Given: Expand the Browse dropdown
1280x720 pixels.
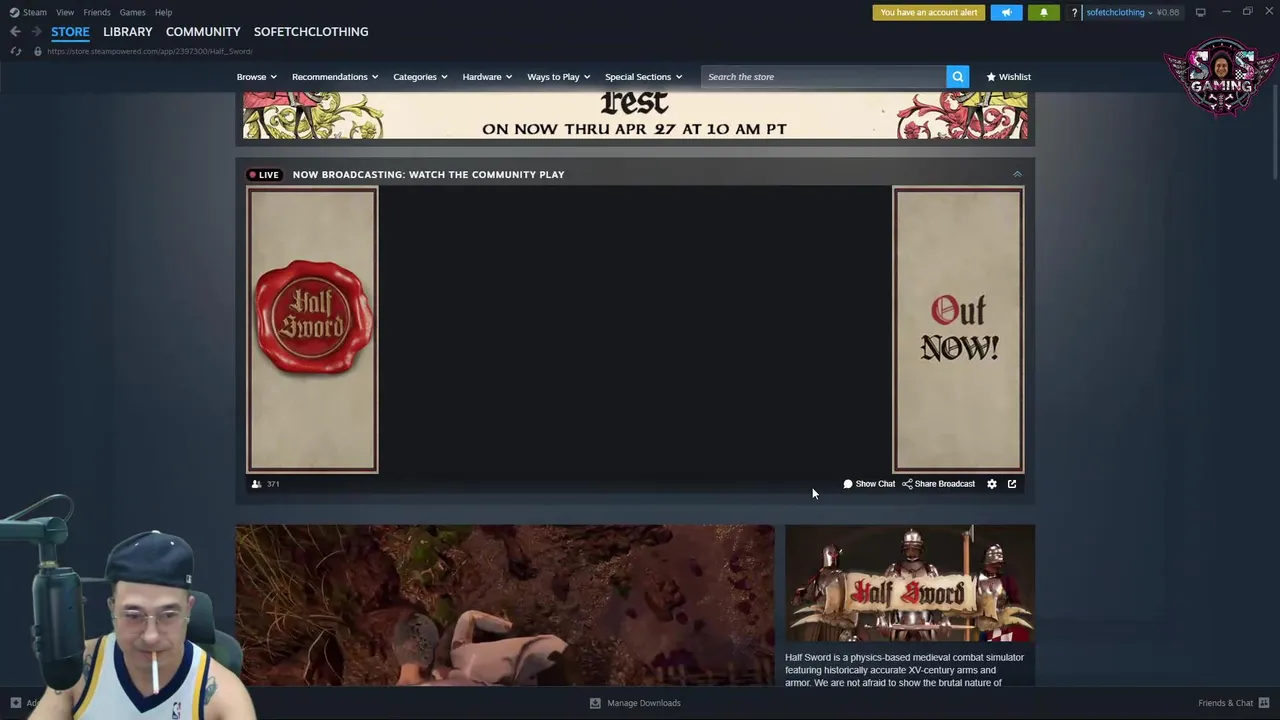Looking at the screenshot, I should [x=256, y=77].
